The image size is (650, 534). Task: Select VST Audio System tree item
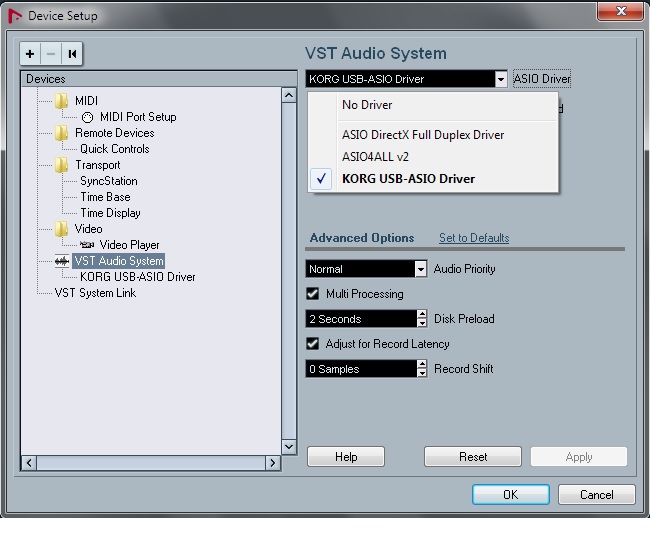pyautogui.click(x=119, y=261)
